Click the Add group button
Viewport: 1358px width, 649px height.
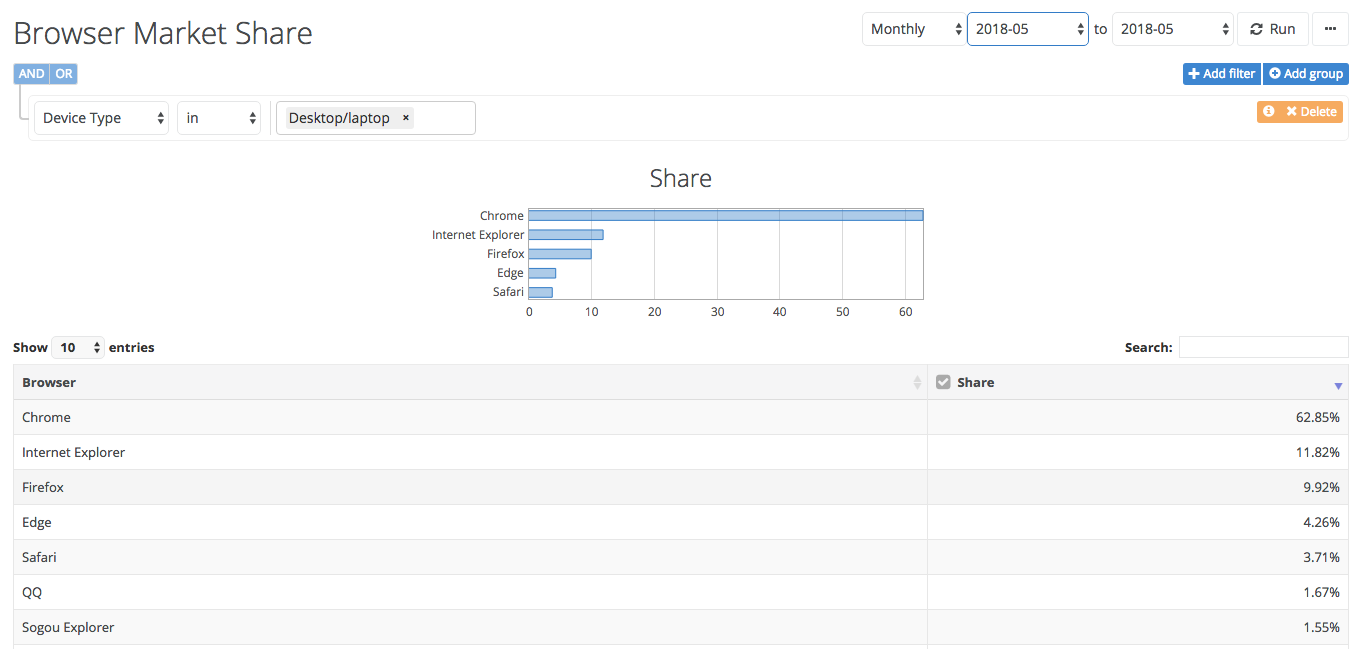[x=1306, y=74]
